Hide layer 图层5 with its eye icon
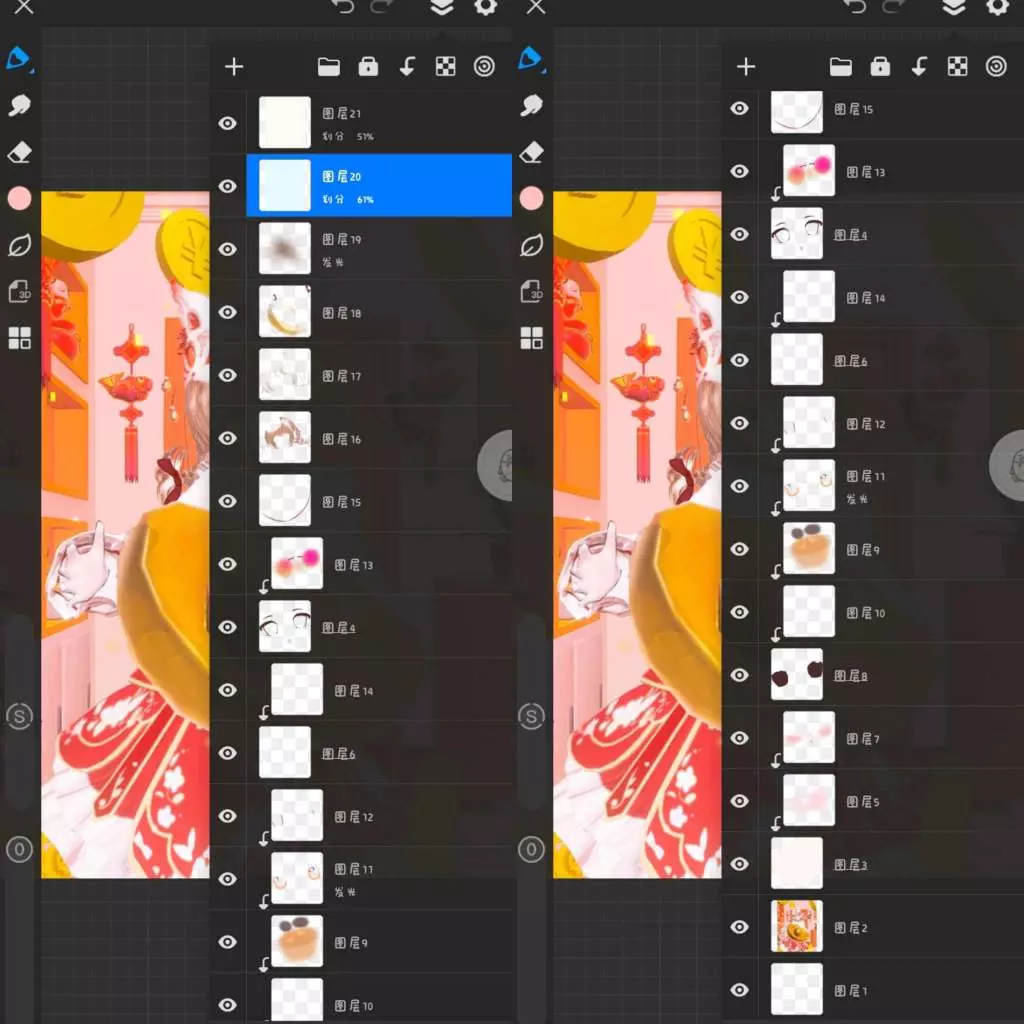The image size is (1024, 1024). [x=739, y=801]
